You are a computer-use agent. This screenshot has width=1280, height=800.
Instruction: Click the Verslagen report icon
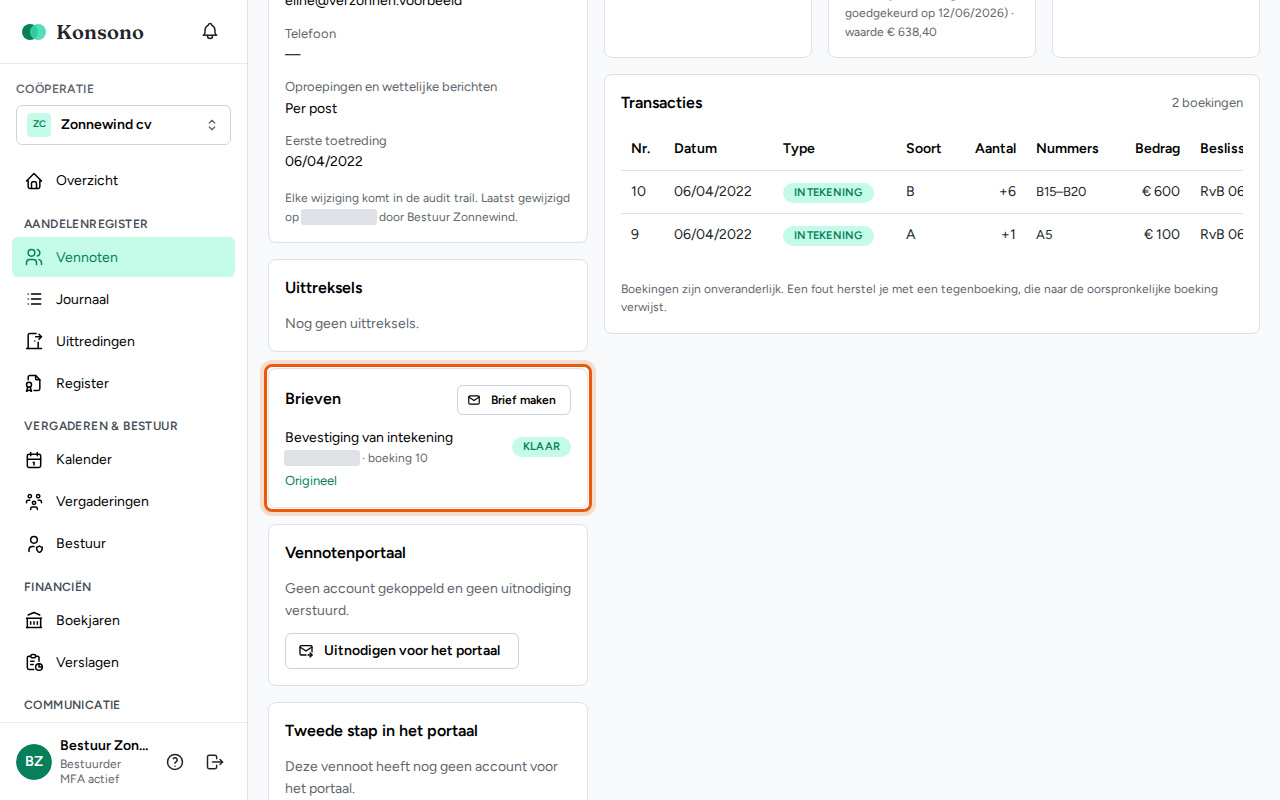35,663
